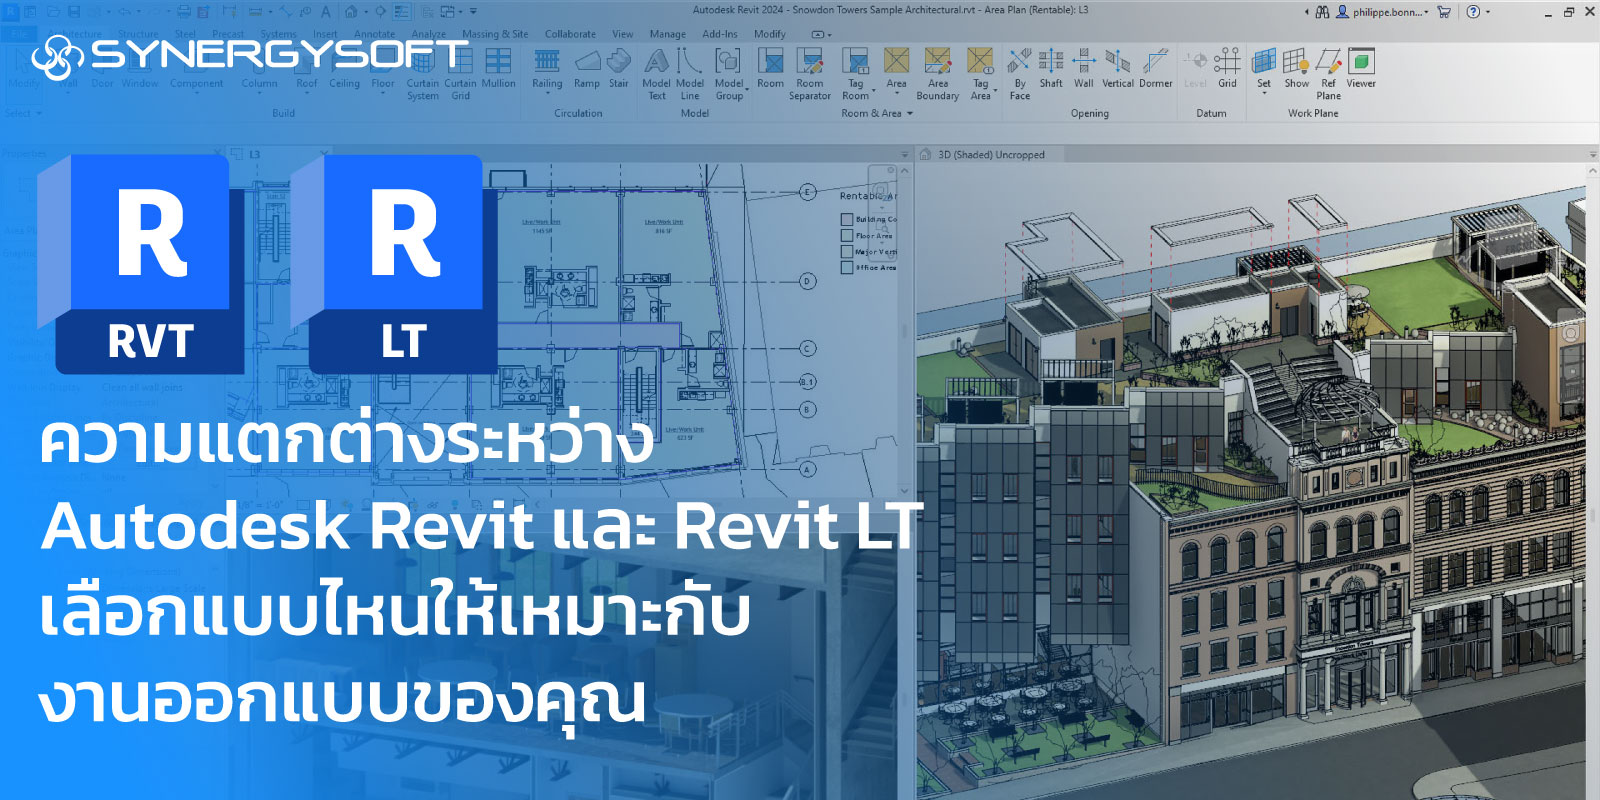Image resolution: width=1600 pixels, height=800 pixels.
Task: Click the Floor Area legend color swatch
Action: [846, 235]
